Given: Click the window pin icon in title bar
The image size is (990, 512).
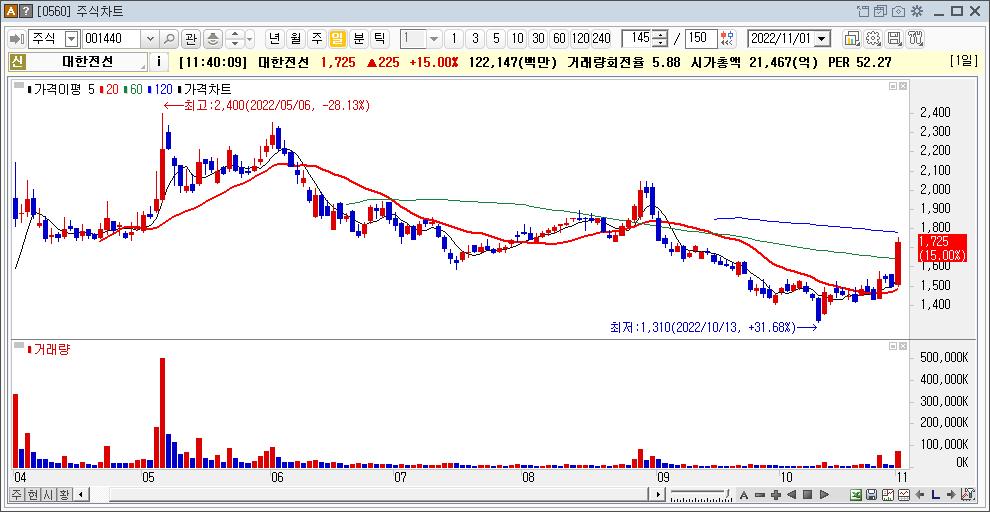Looking at the screenshot, I should [x=864, y=11].
